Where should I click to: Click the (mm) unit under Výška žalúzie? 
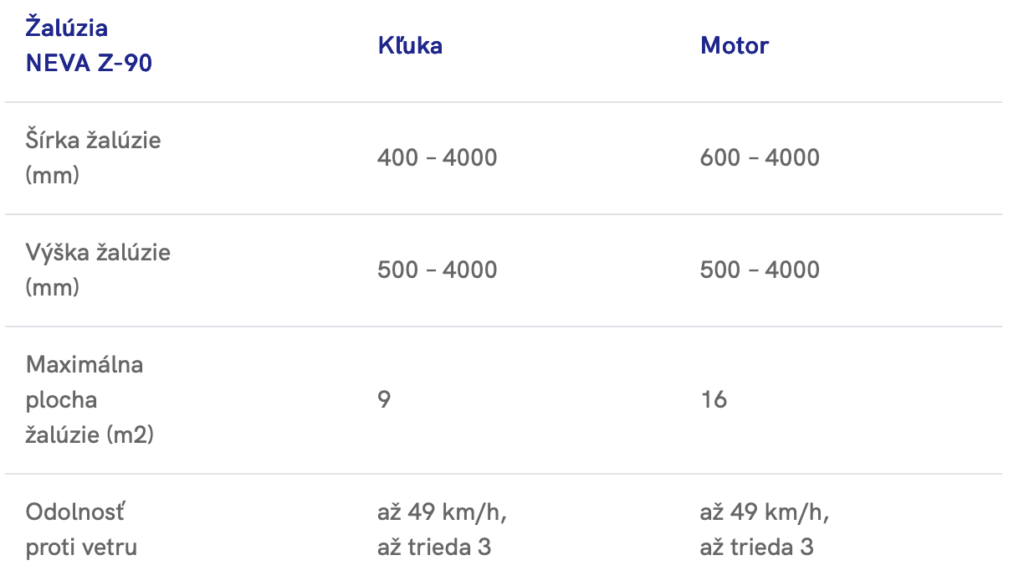52,288
